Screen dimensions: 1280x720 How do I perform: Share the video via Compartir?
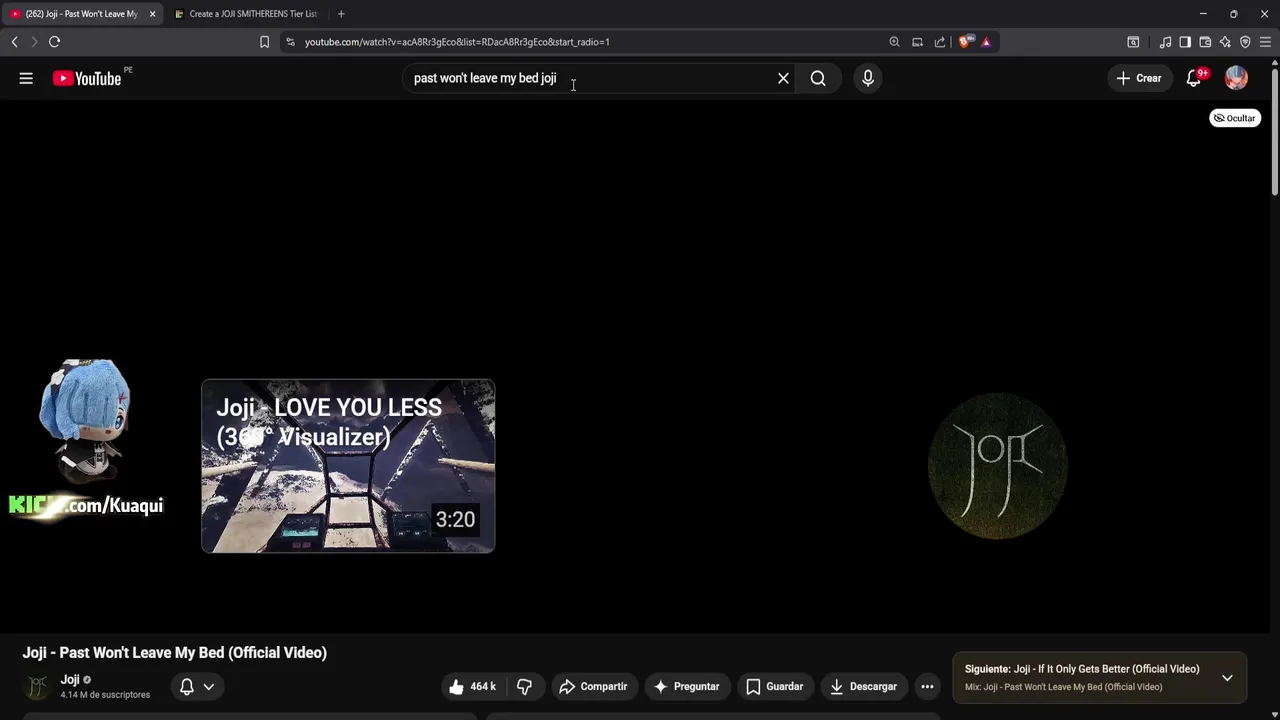594,686
